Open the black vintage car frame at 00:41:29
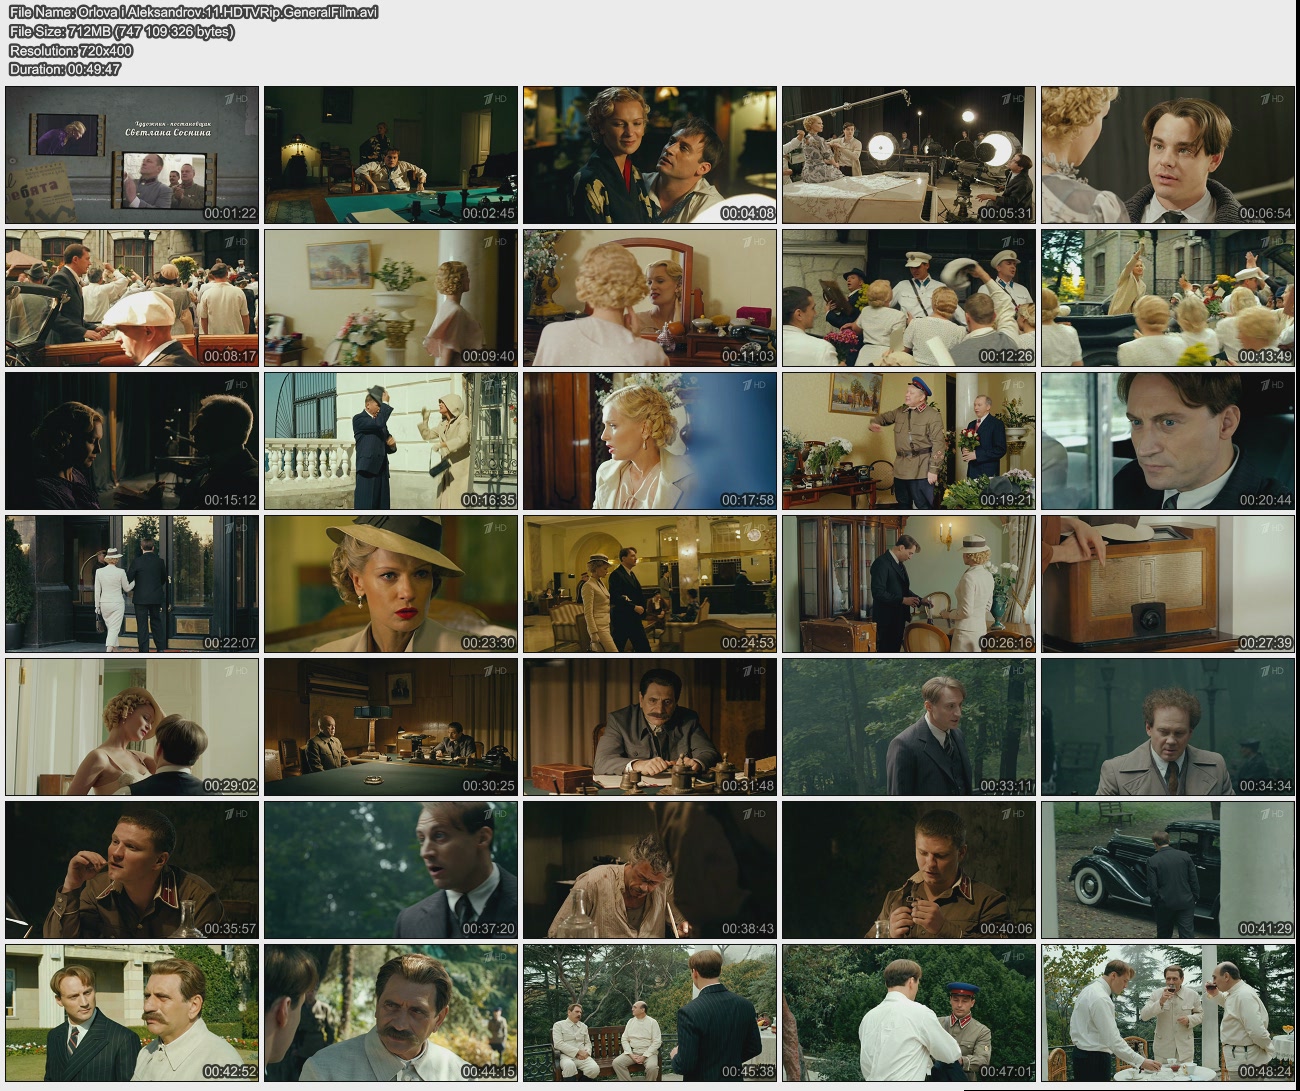The width and height of the screenshot is (1300, 1091). [1168, 870]
